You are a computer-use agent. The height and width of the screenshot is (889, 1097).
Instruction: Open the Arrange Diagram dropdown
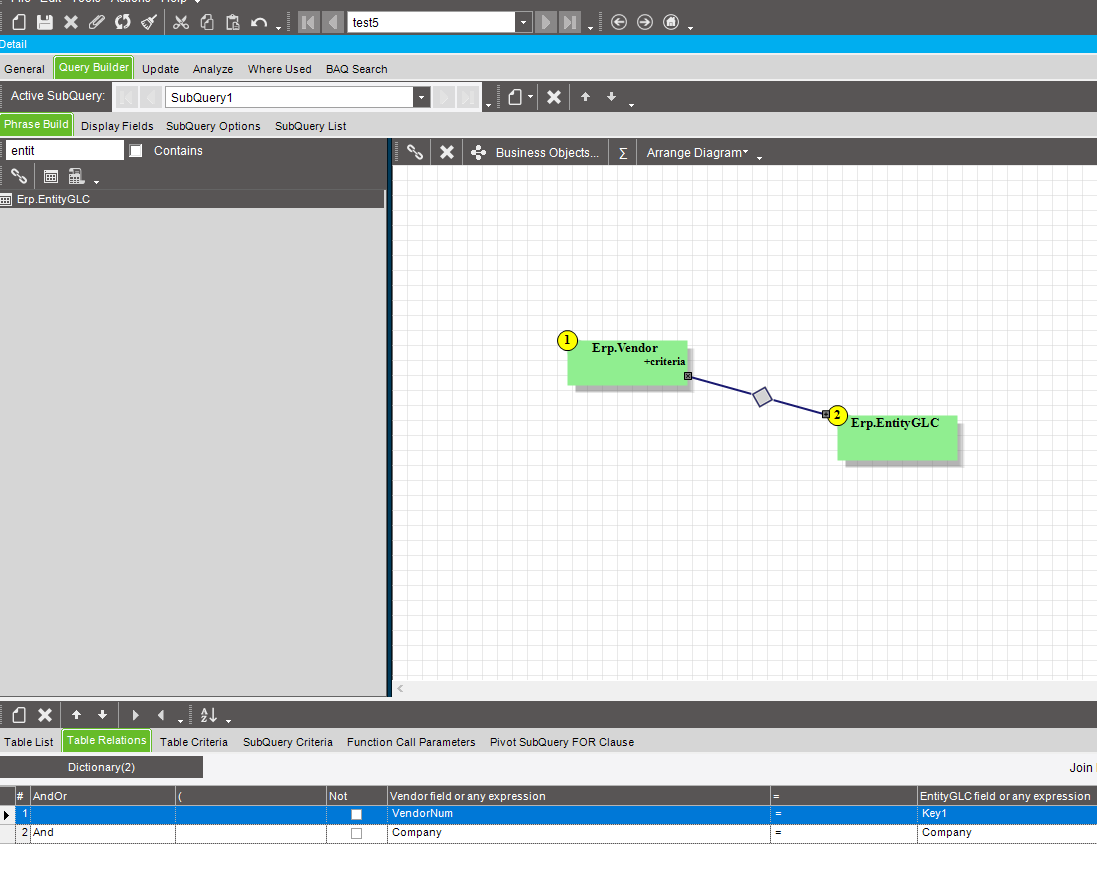click(x=697, y=152)
